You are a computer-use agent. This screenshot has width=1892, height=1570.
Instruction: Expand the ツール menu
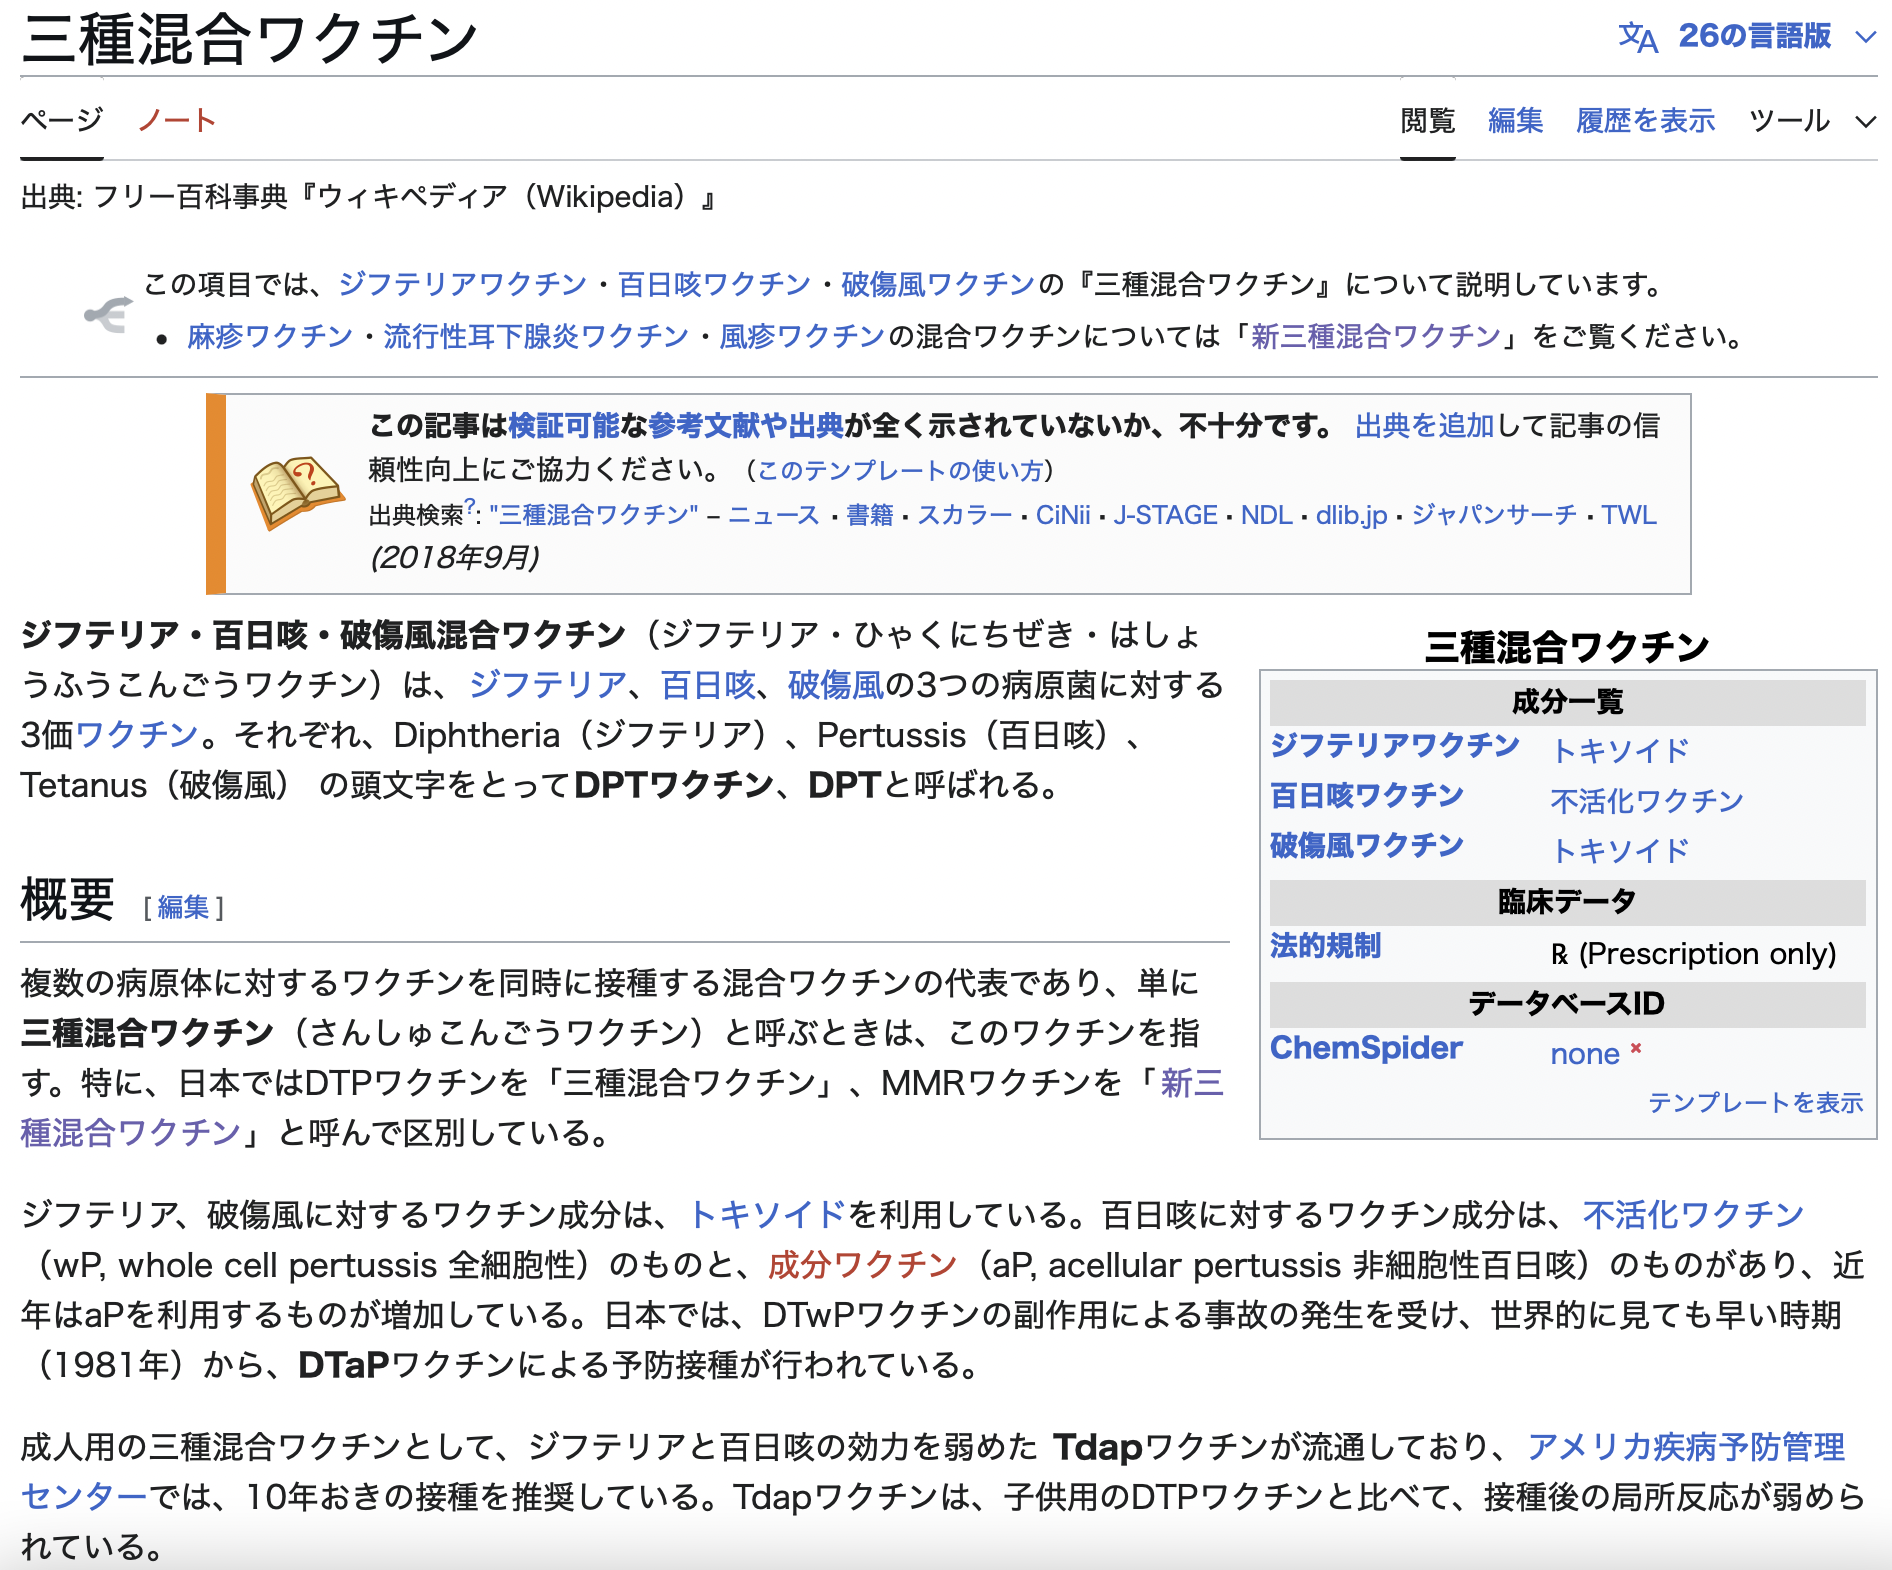tap(1811, 121)
